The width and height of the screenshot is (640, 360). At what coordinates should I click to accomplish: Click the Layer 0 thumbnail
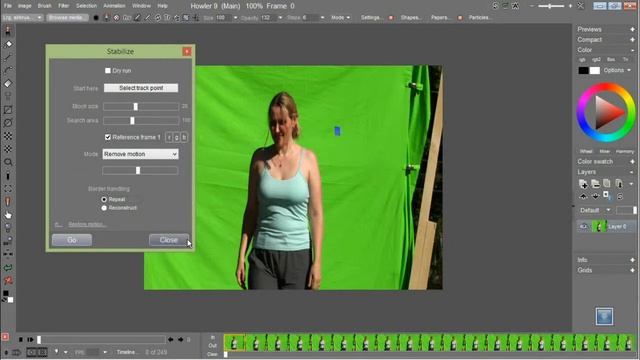(x=599, y=227)
